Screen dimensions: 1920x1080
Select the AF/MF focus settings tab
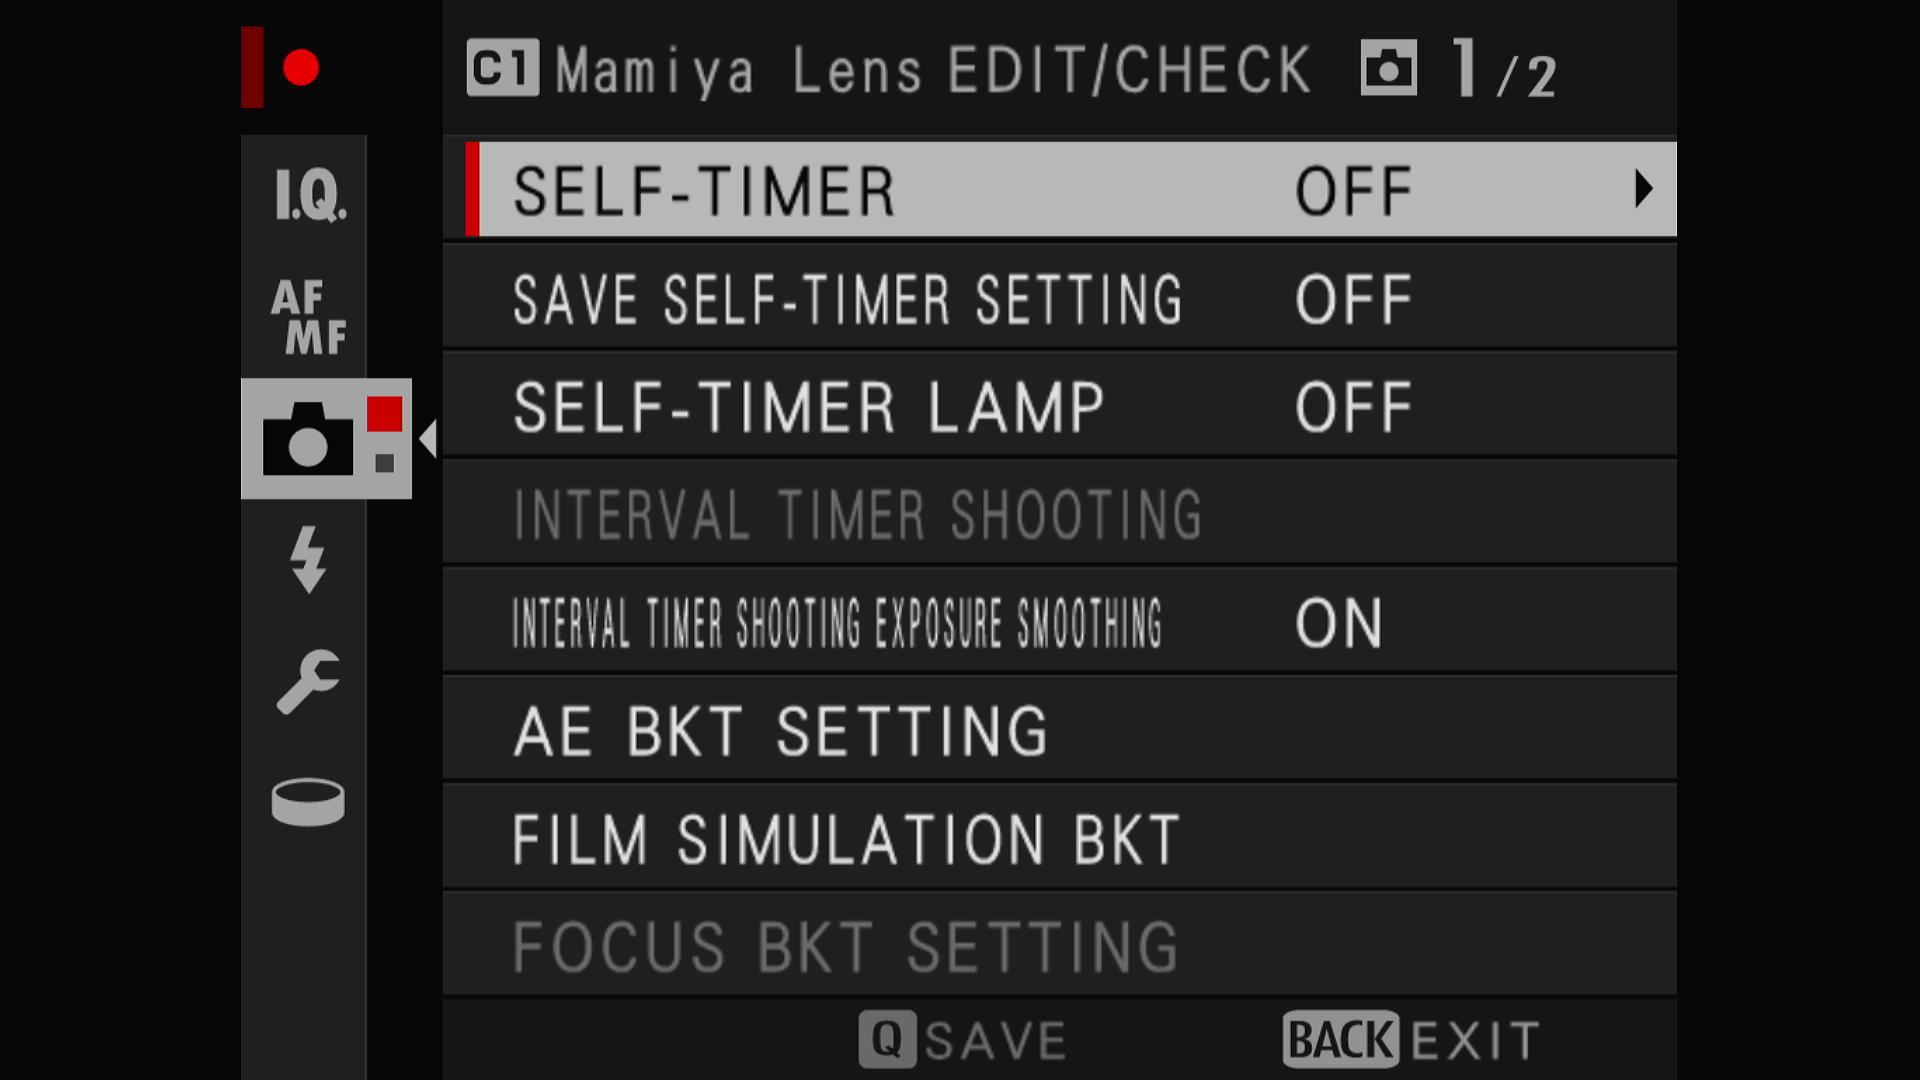[309, 318]
